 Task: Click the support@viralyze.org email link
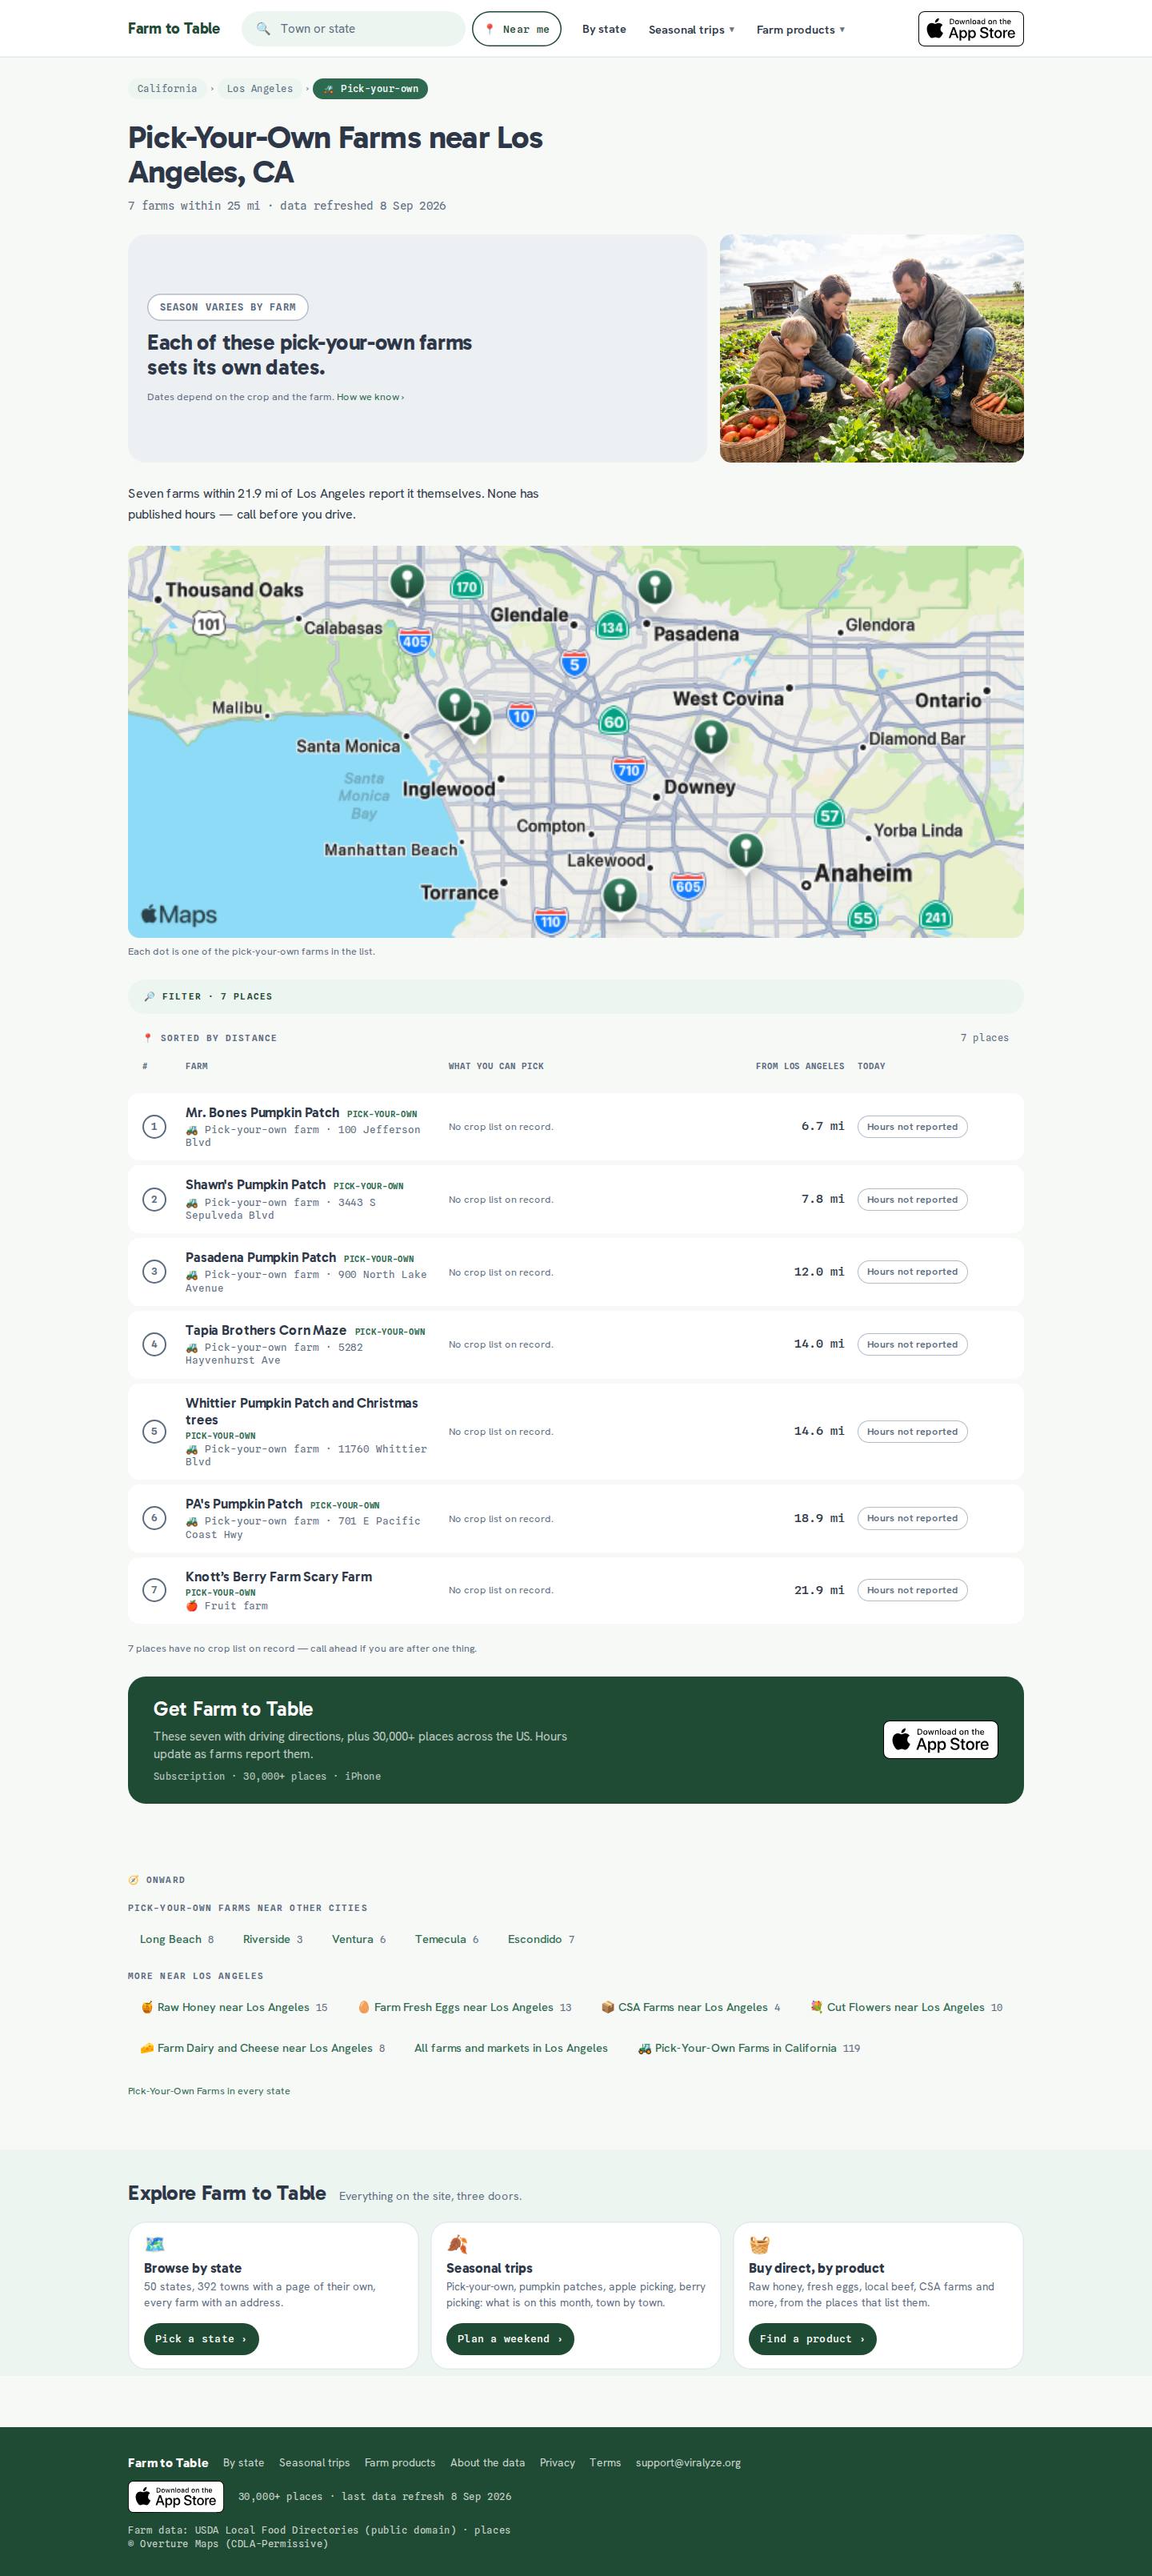[x=688, y=2463]
